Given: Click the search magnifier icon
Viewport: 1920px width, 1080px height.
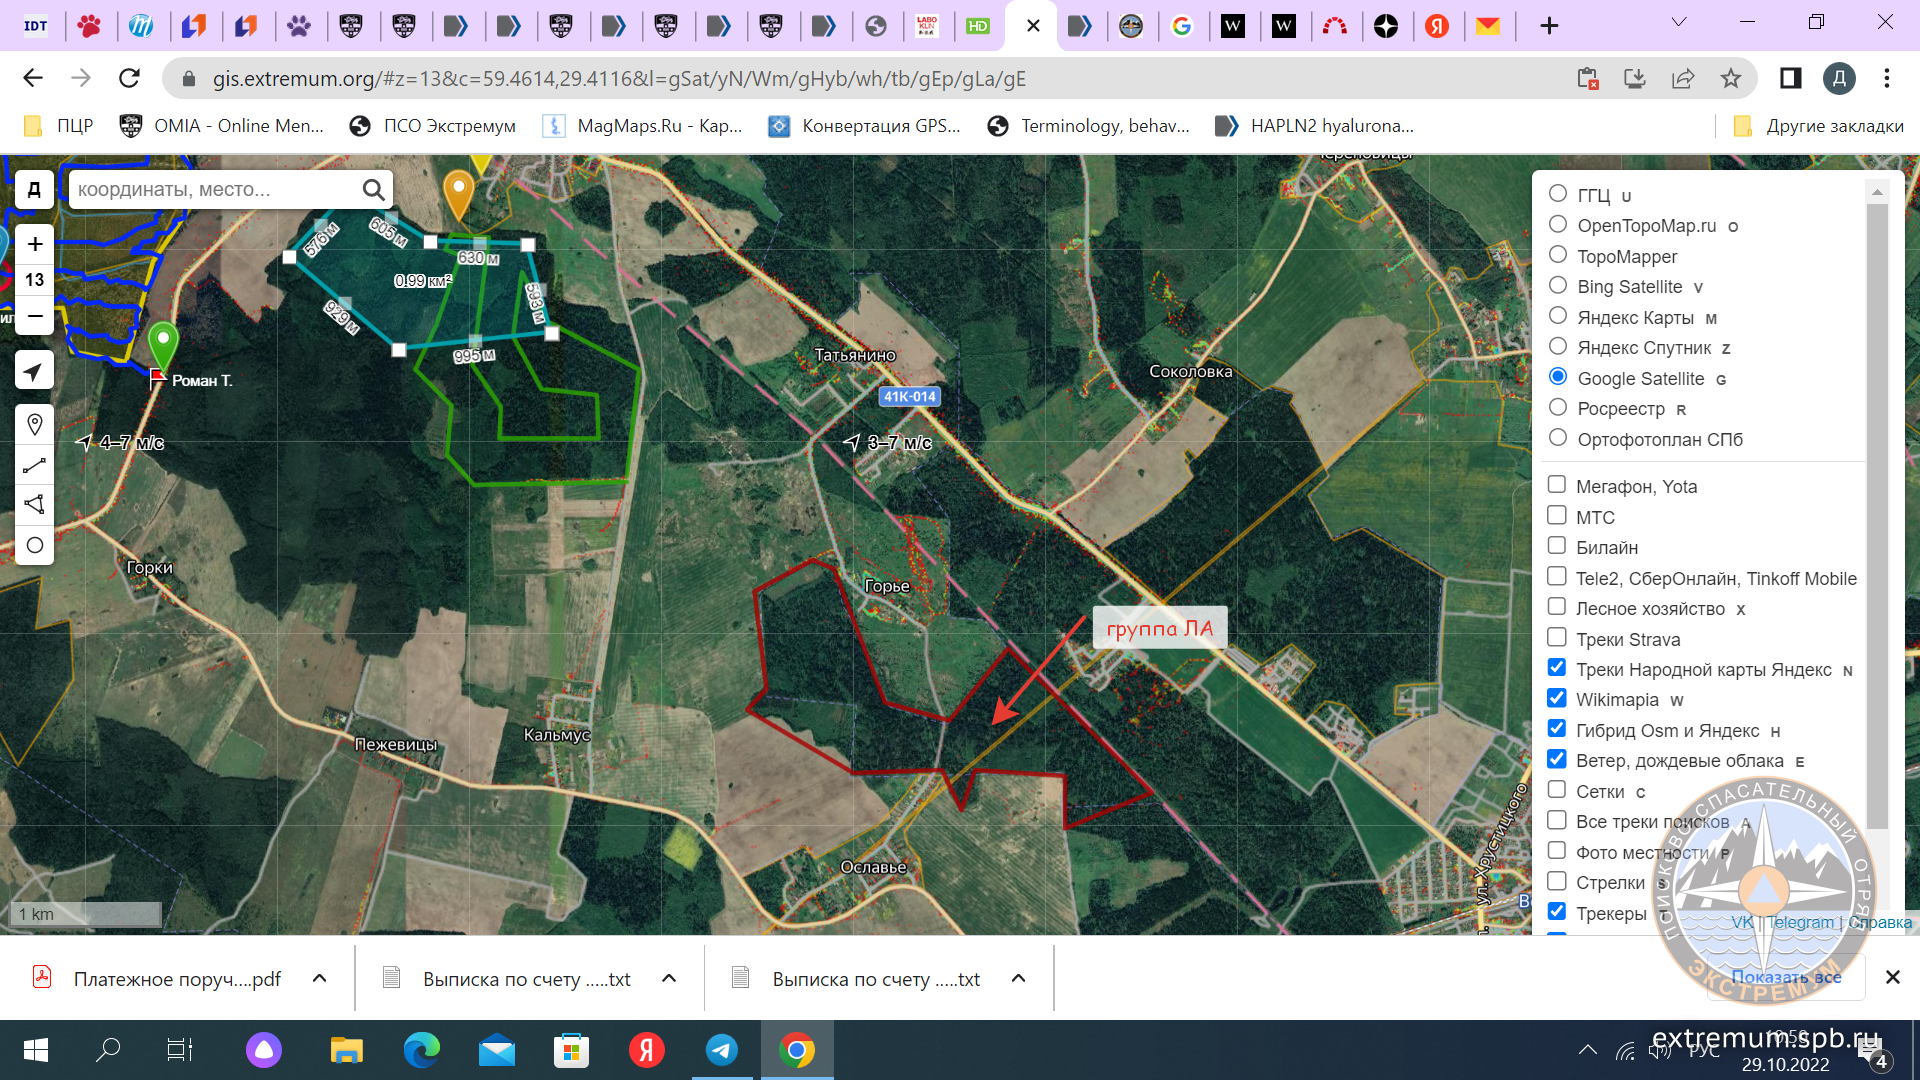Looking at the screenshot, I should [373, 189].
